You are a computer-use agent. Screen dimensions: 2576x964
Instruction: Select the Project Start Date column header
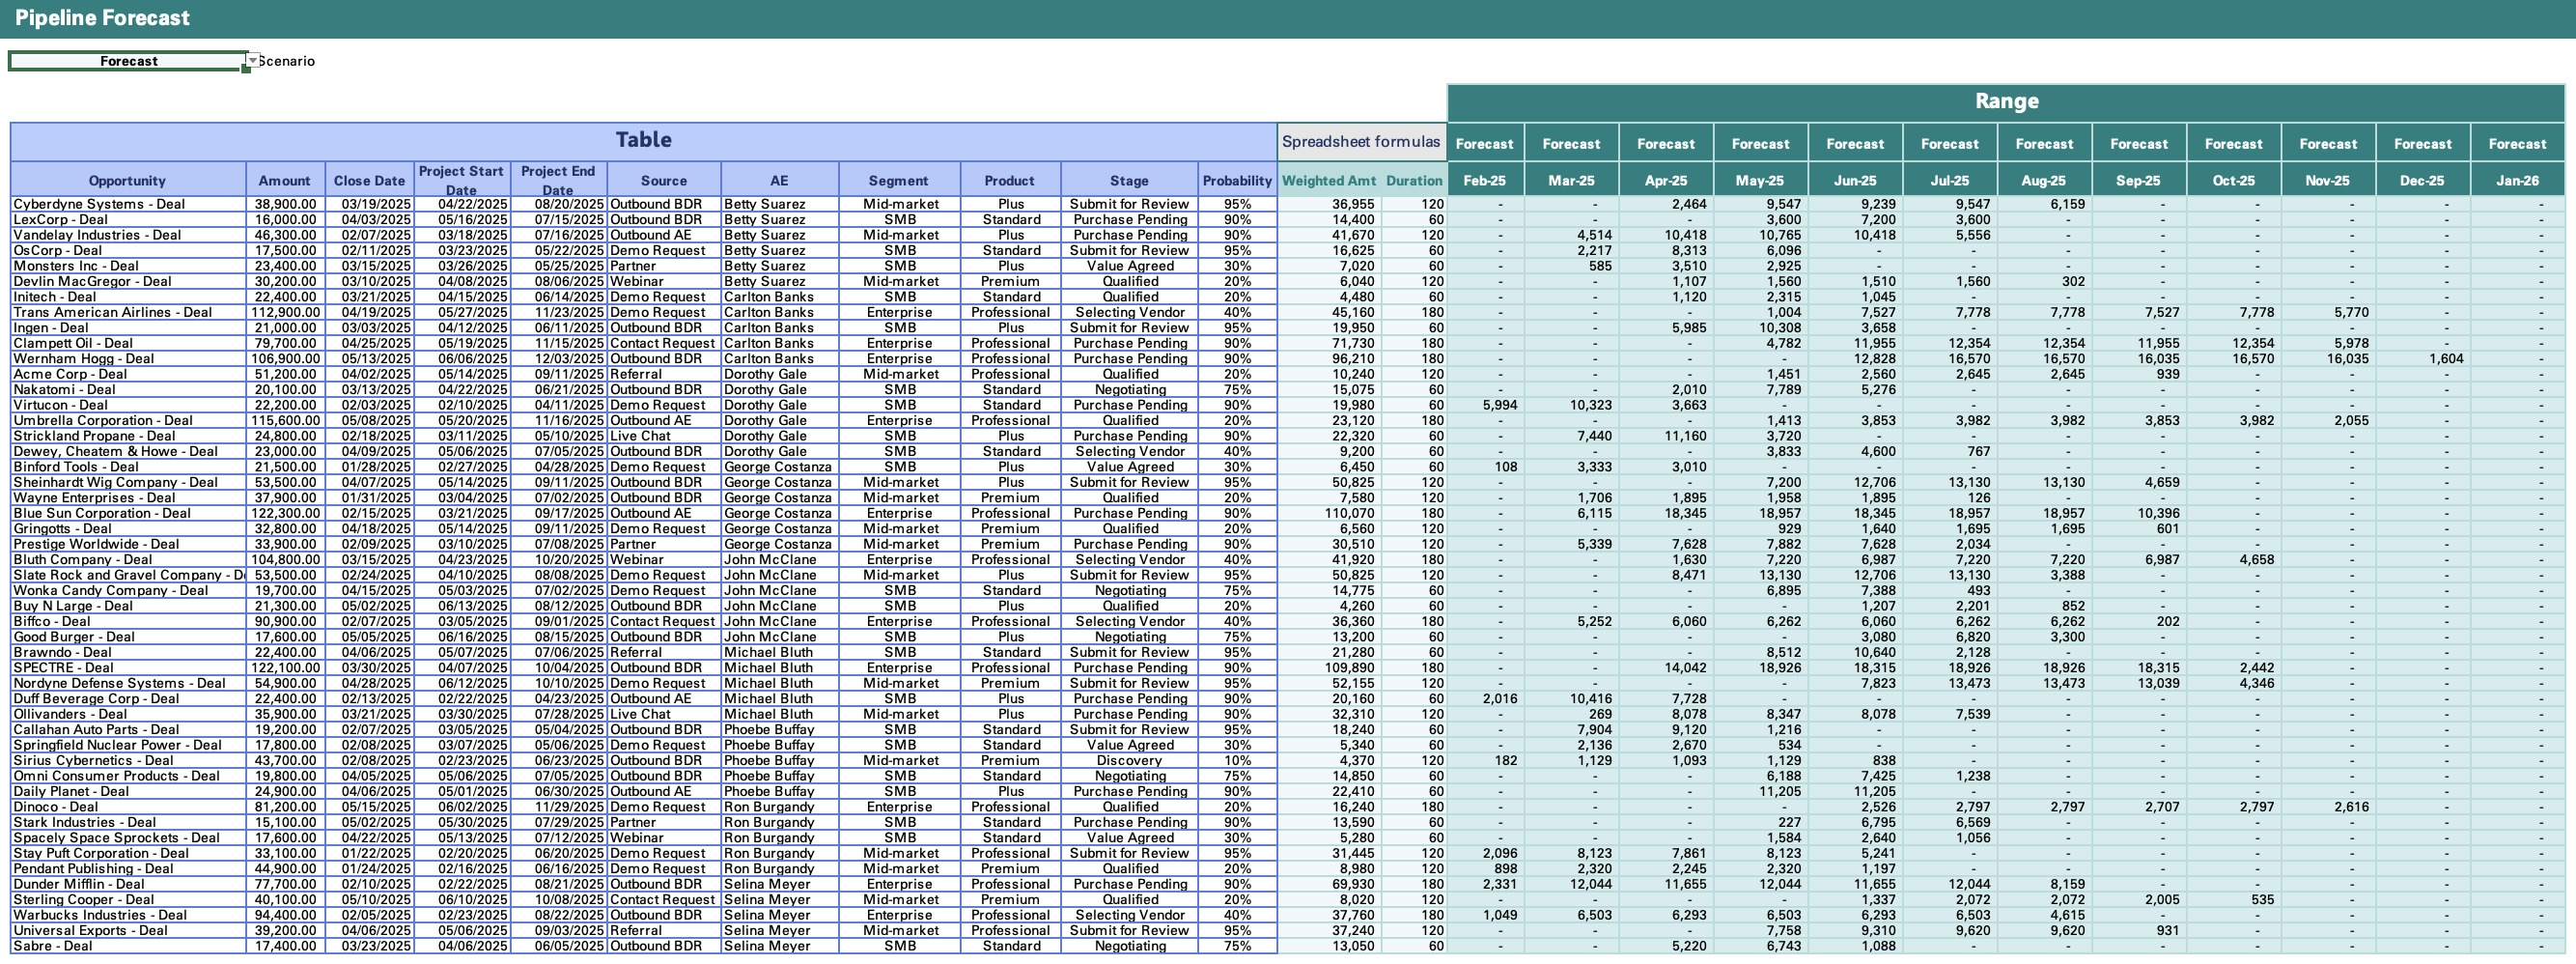click(461, 180)
